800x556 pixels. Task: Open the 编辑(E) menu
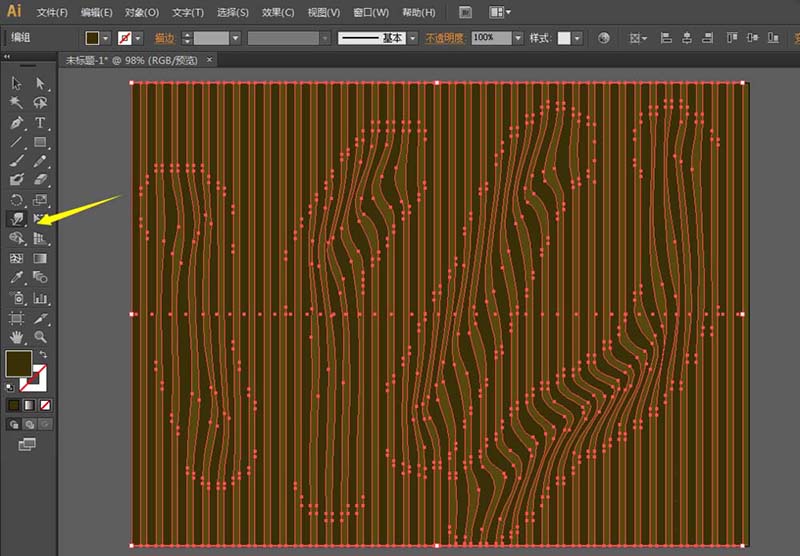96,12
